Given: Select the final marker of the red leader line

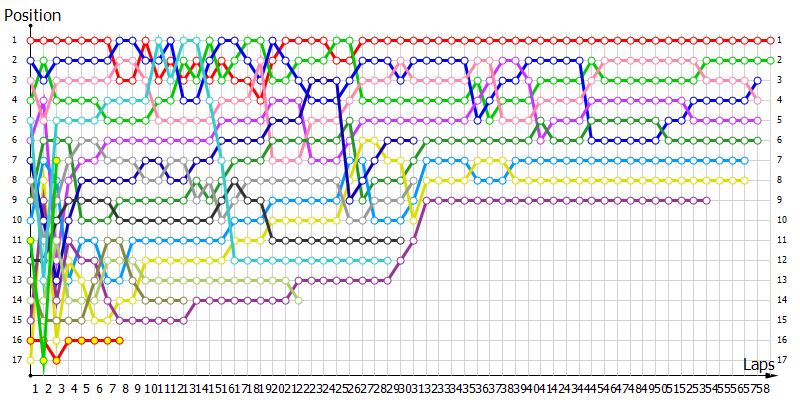Looking at the screenshot, I should (771, 40).
